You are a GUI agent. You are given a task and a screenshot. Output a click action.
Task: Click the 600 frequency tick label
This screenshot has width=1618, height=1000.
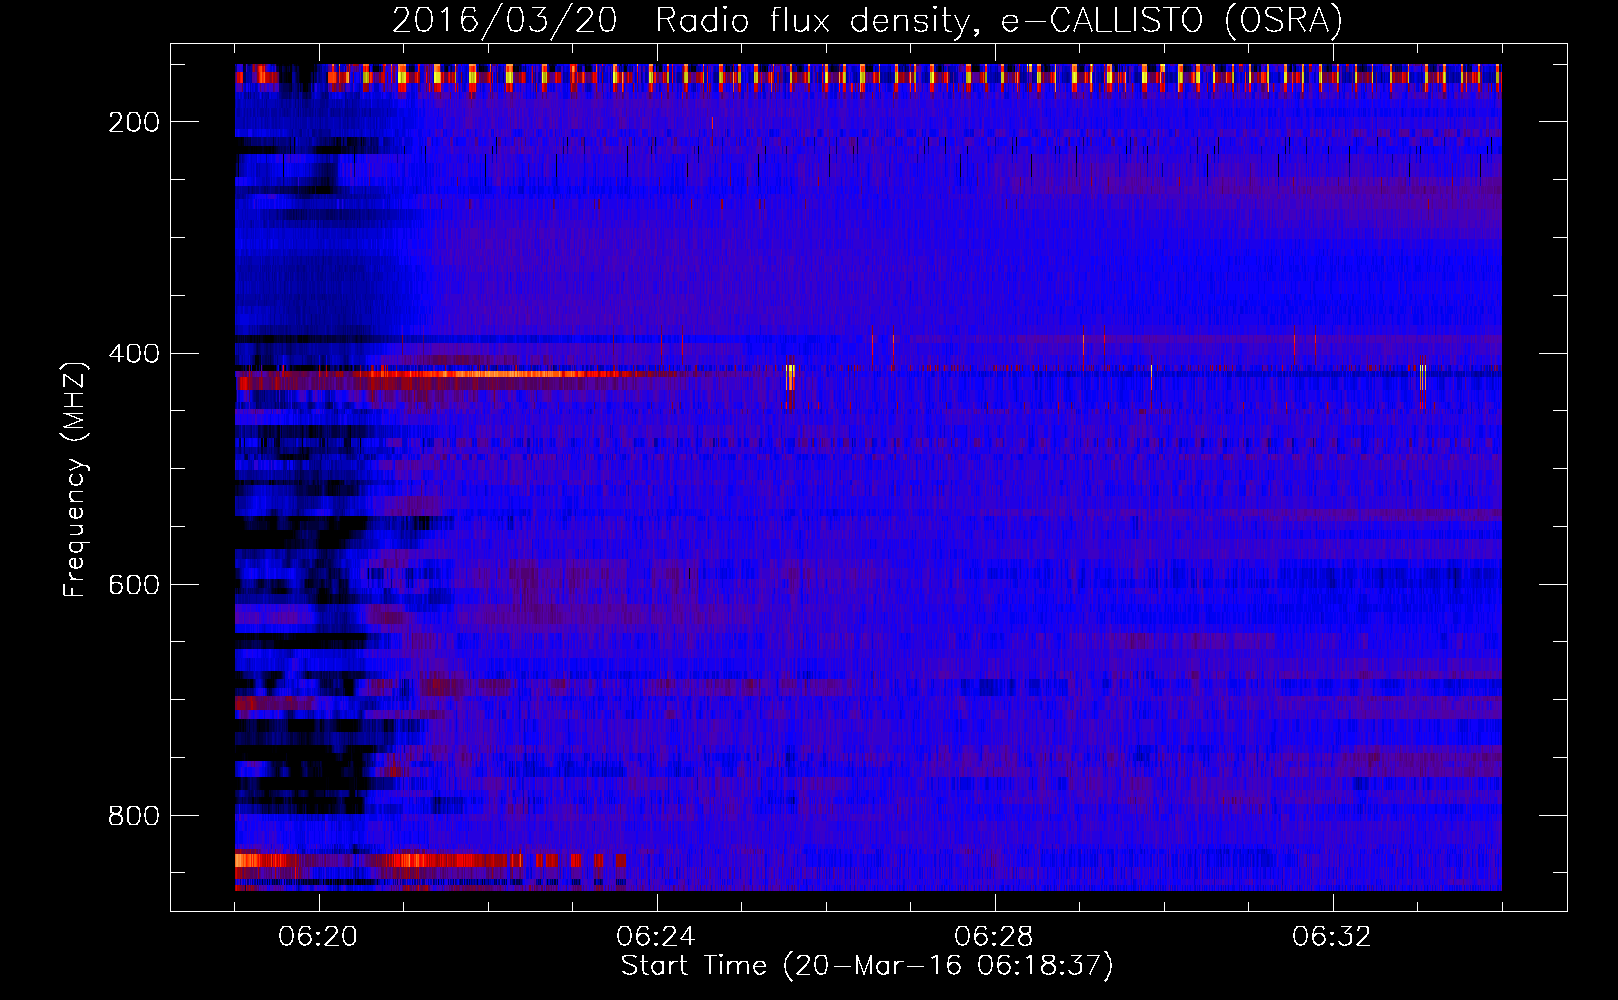[134, 585]
